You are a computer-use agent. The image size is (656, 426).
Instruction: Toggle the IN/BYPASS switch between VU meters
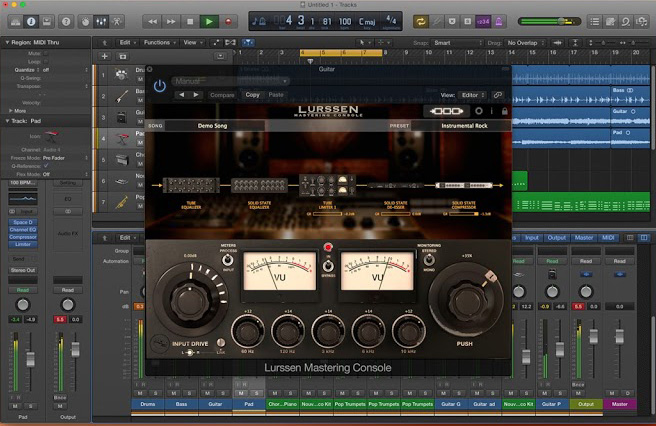(x=328, y=266)
